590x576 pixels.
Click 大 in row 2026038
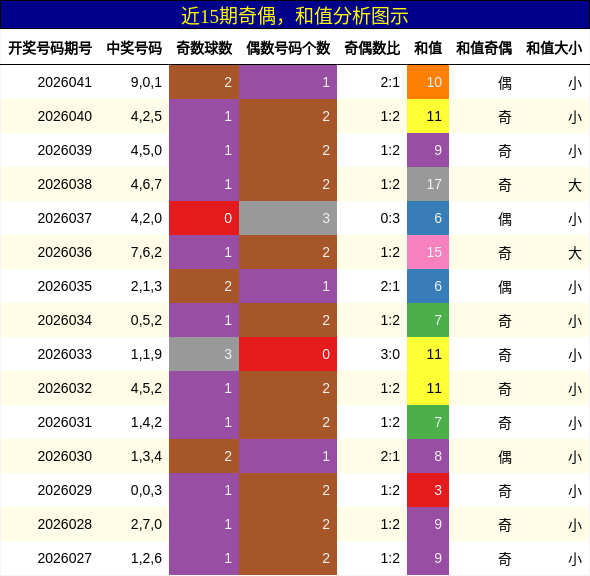coord(575,185)
